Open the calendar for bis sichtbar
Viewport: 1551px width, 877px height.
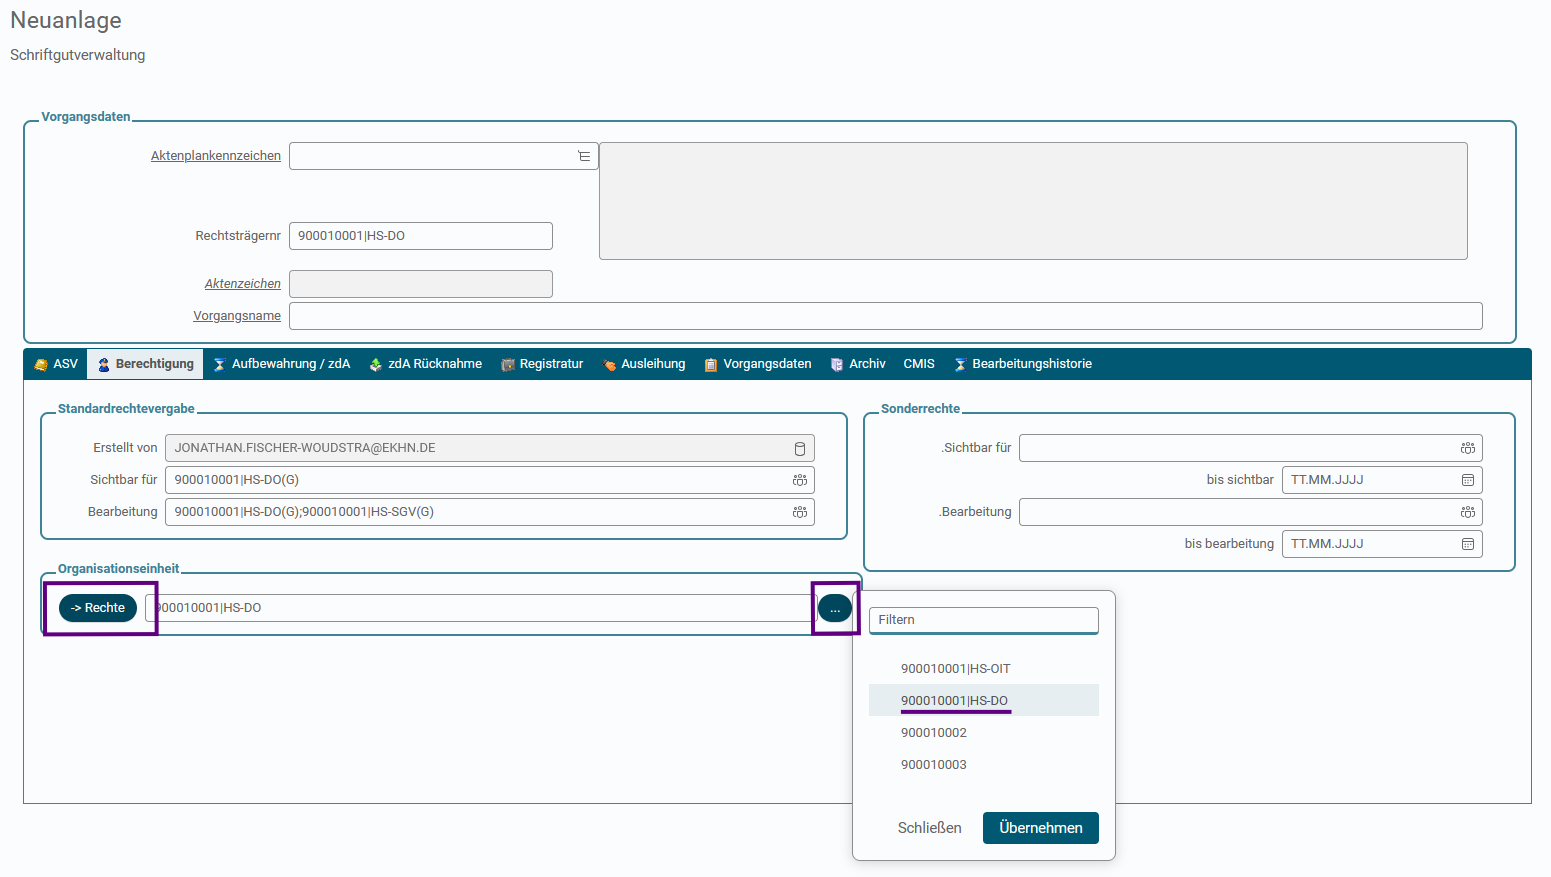[x=1468, y=480]
